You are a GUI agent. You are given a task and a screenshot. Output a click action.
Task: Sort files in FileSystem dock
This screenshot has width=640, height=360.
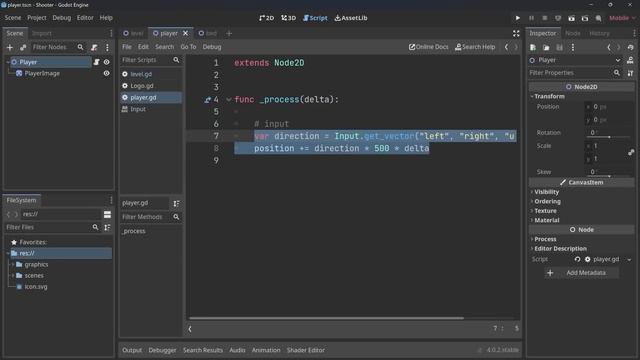point(107,227)
